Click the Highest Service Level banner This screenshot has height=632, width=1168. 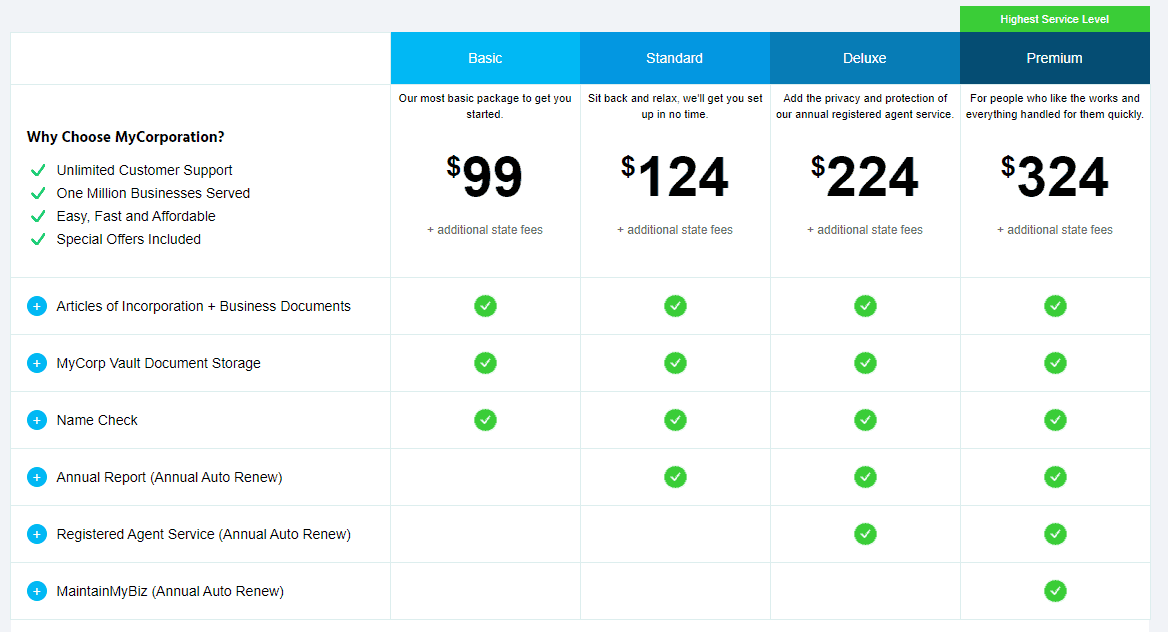click(x=1055, y=19)
